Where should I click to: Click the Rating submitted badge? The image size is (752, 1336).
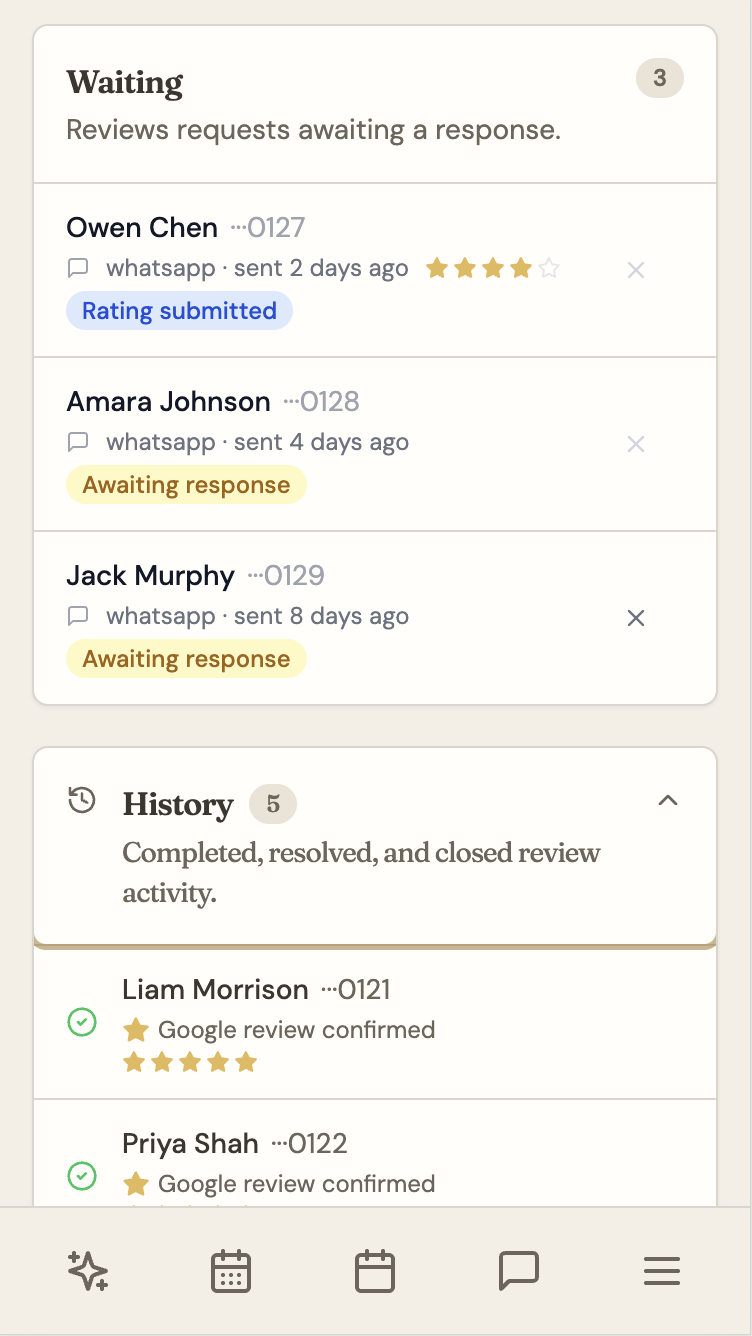[179, 311]
